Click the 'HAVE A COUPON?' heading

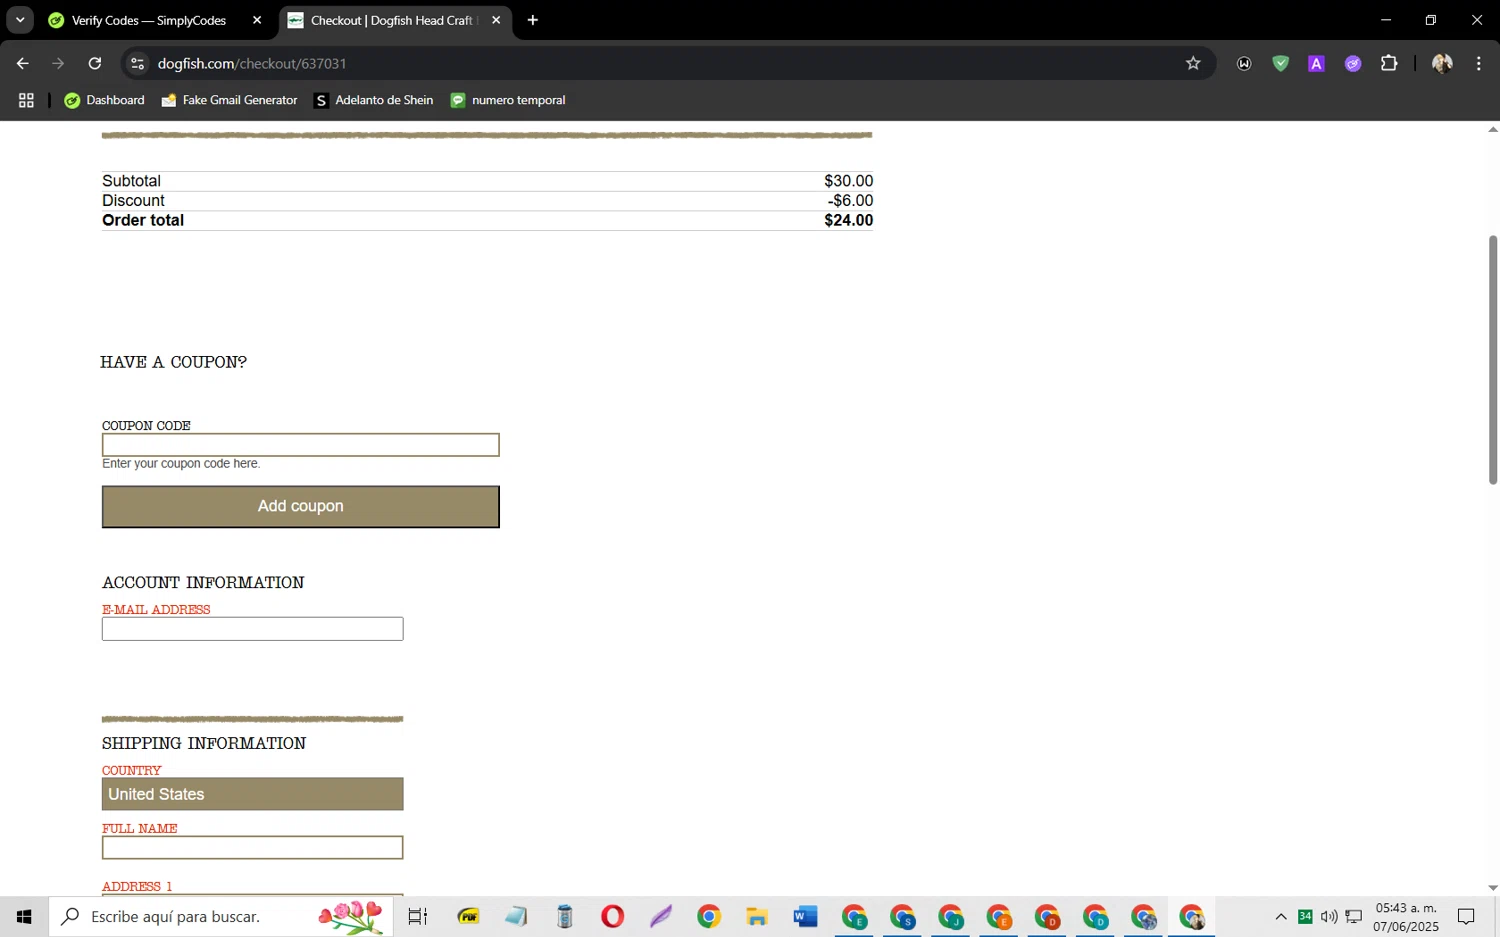coord(173,362)
